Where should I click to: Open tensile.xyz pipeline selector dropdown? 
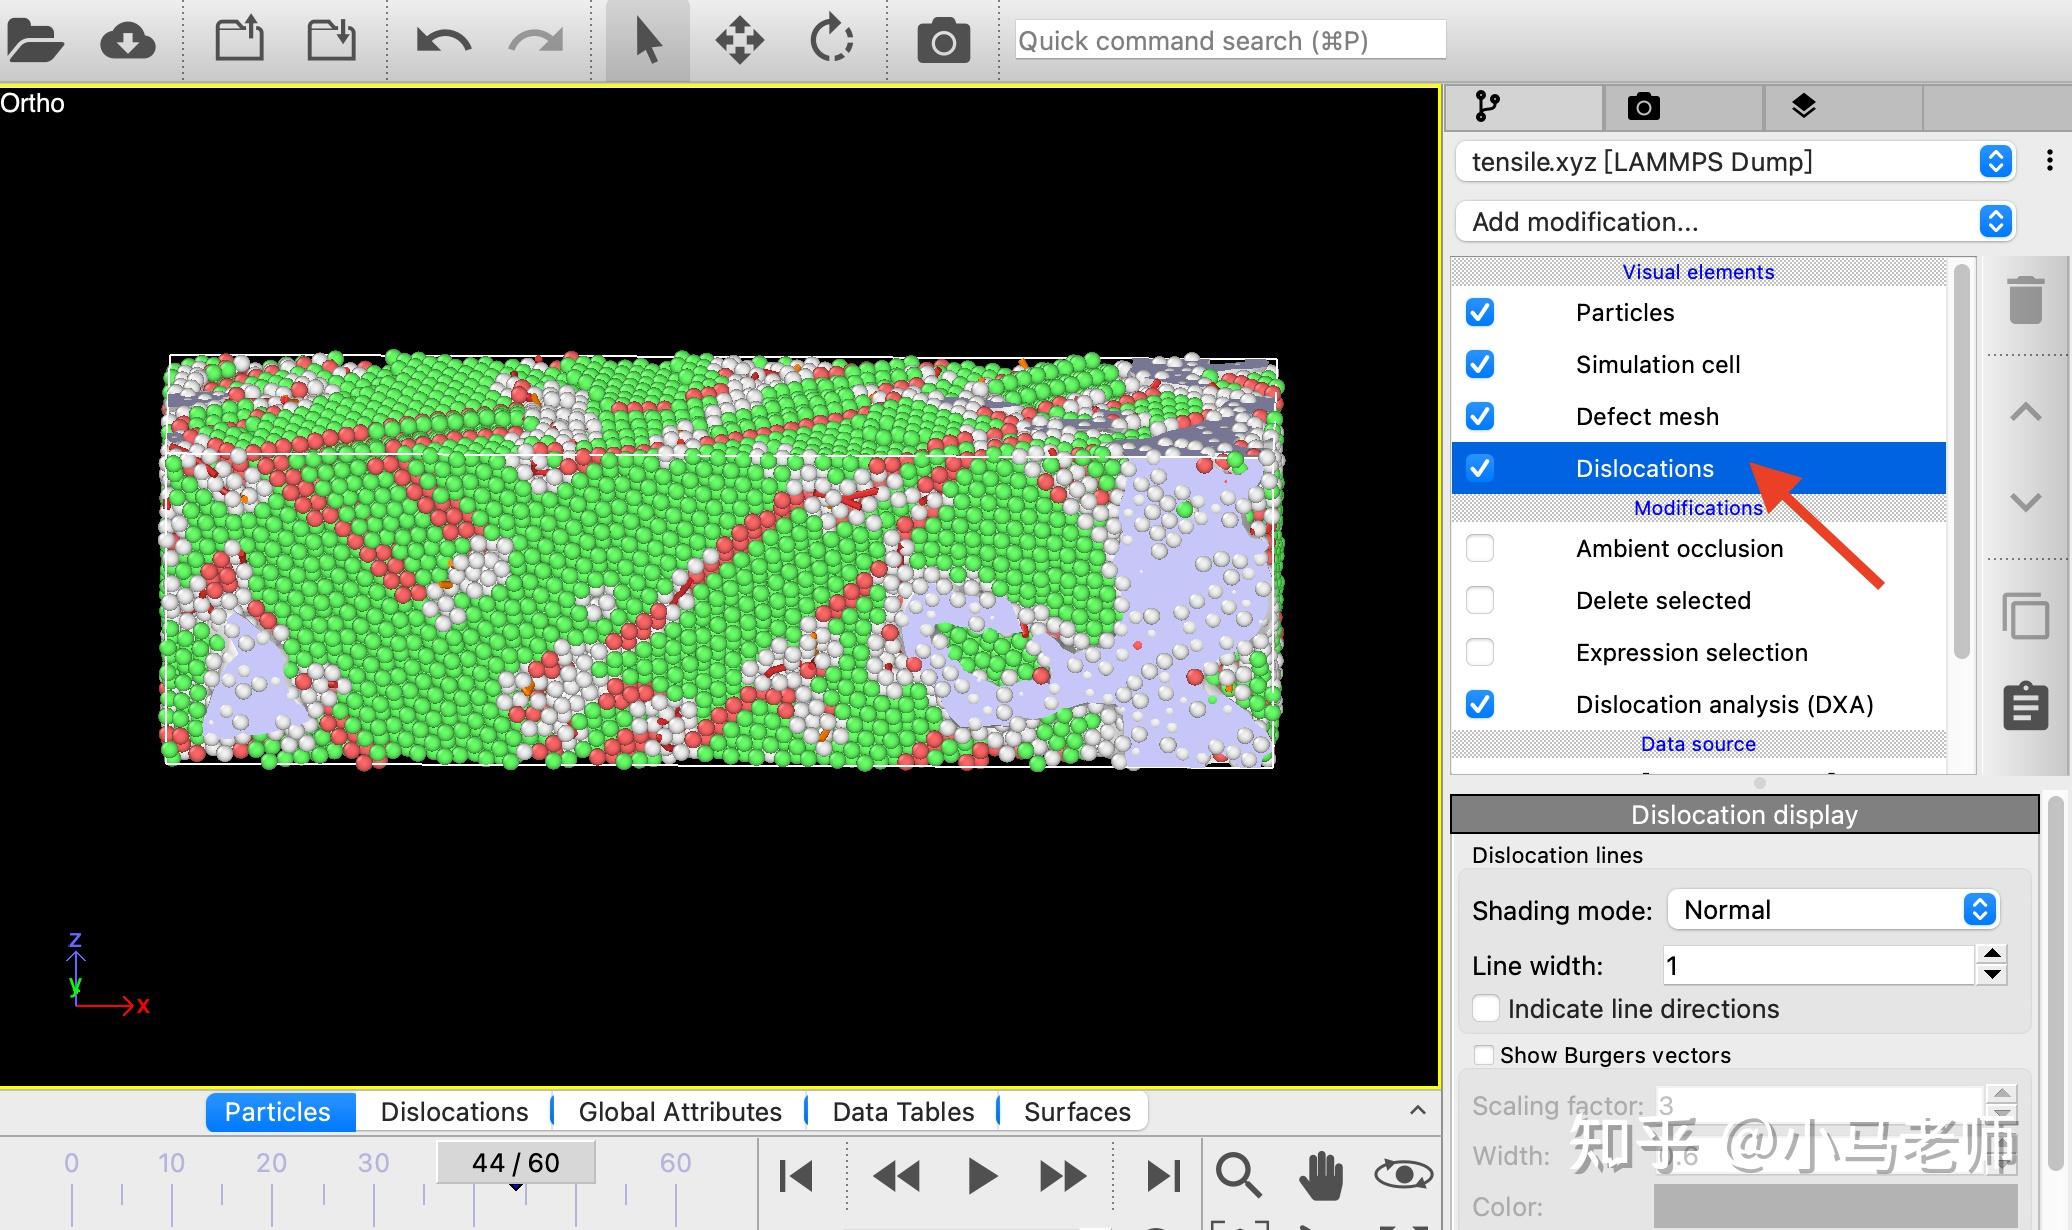pyautogui.click(x=1734, y=161)
